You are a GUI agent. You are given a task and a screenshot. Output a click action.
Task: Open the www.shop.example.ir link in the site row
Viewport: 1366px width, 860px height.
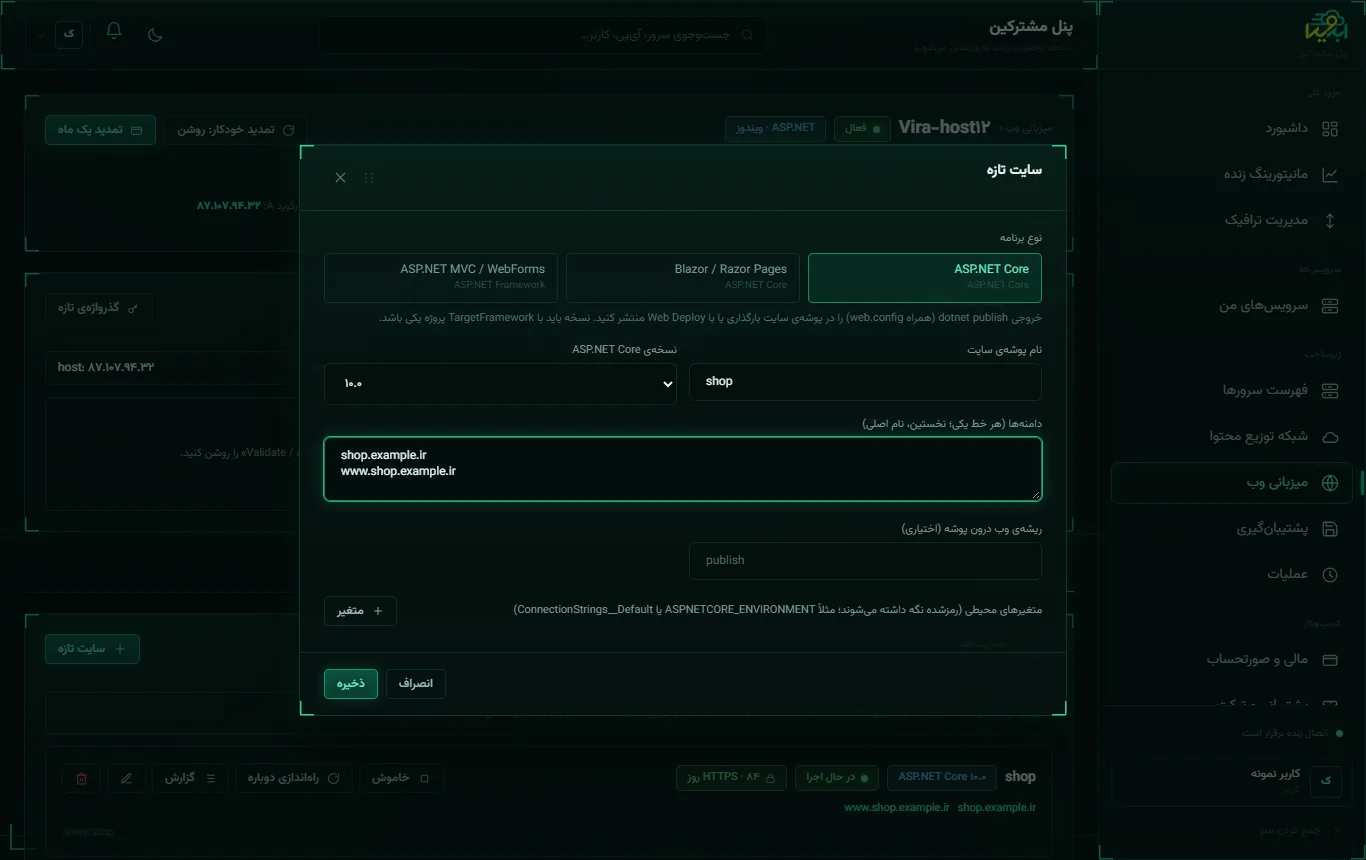point(897,807)
